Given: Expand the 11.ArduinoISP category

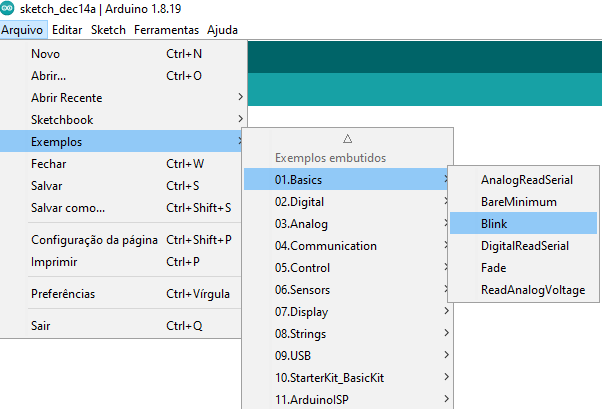Looking at the screenshot, I should [347, 399].
